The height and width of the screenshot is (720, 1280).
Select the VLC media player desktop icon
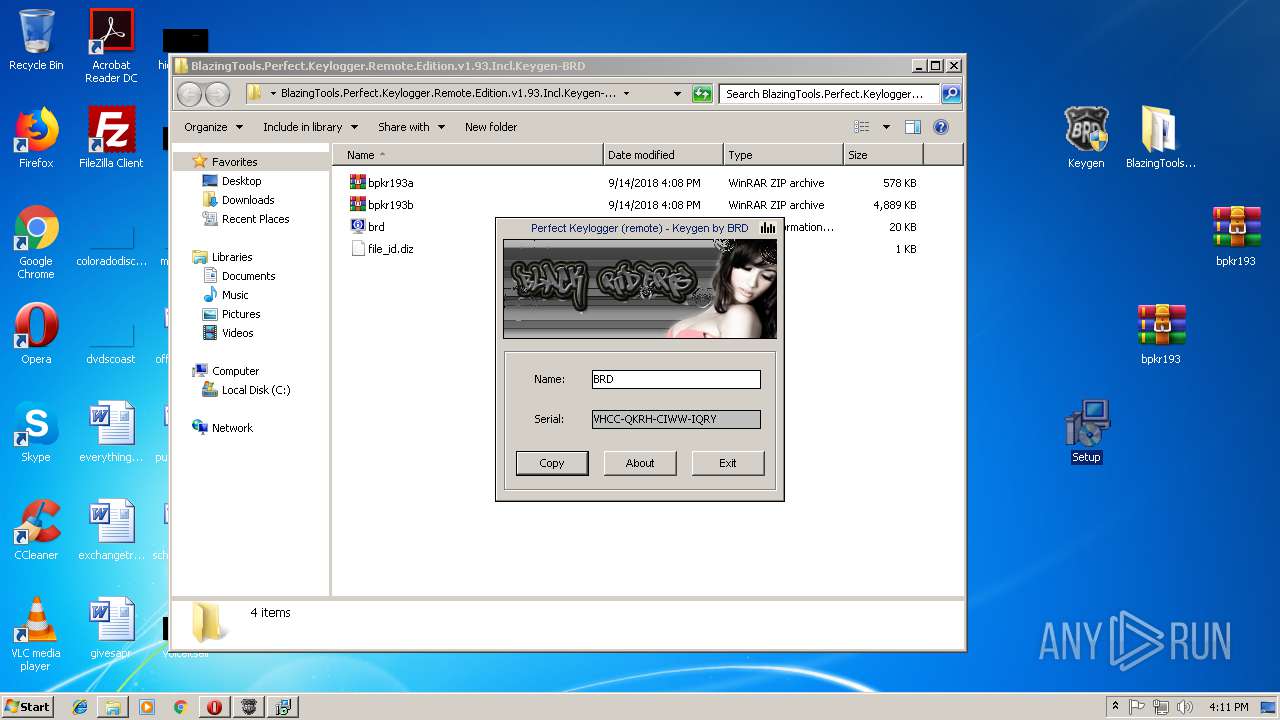click(36, 635)
